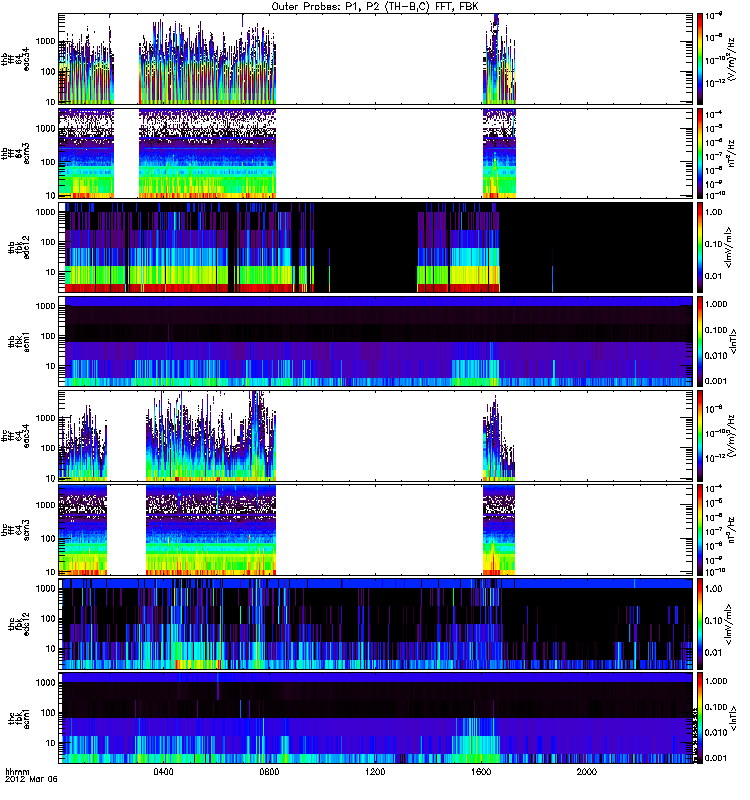Screen dimensions: 750x800
Task: Click the '(V/m)²/Hz' unit of thb eac34 color bar
Action: coord(732,59)
